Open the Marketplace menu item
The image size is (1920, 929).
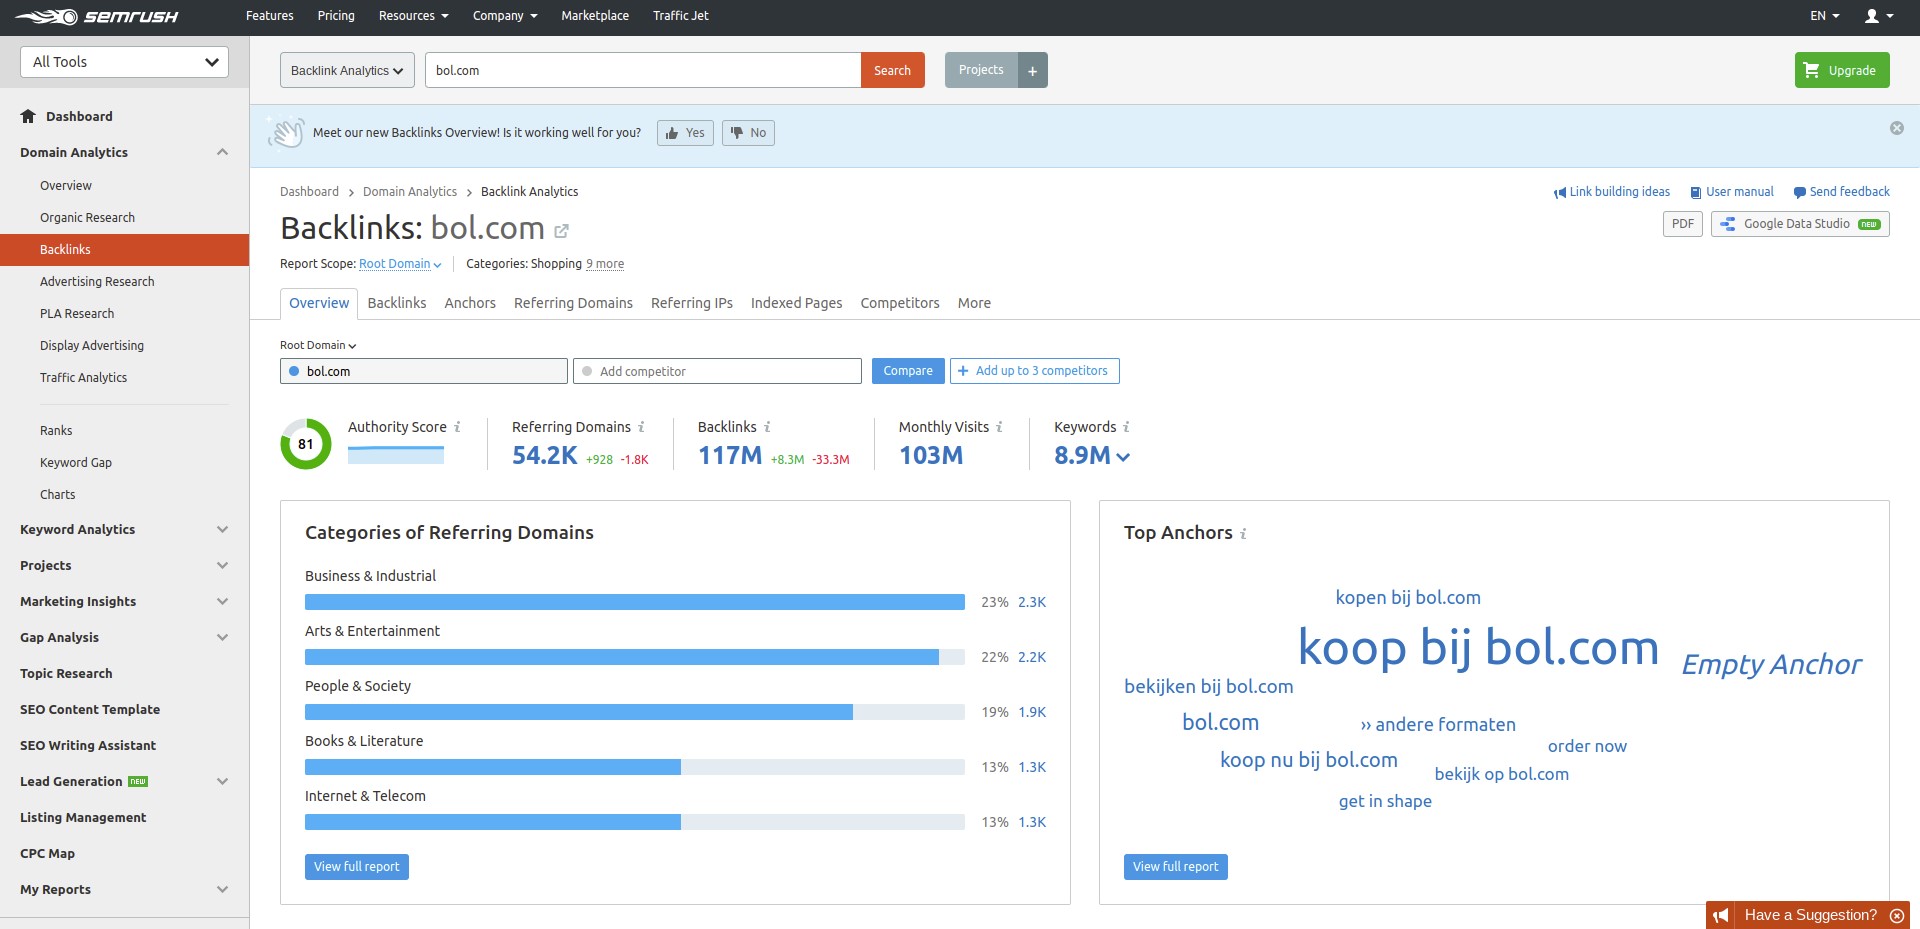click(x=595, y=16)
